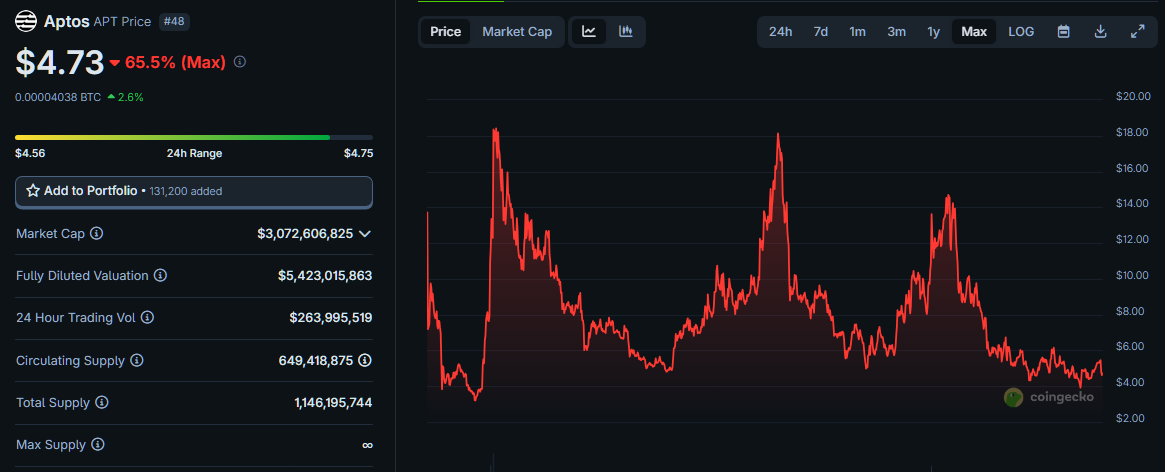Image resolution: width=1165 pixels, height=472 pixels.
Task: Open info icon next to 65.5% (Max)
Action: pos(240,62)
